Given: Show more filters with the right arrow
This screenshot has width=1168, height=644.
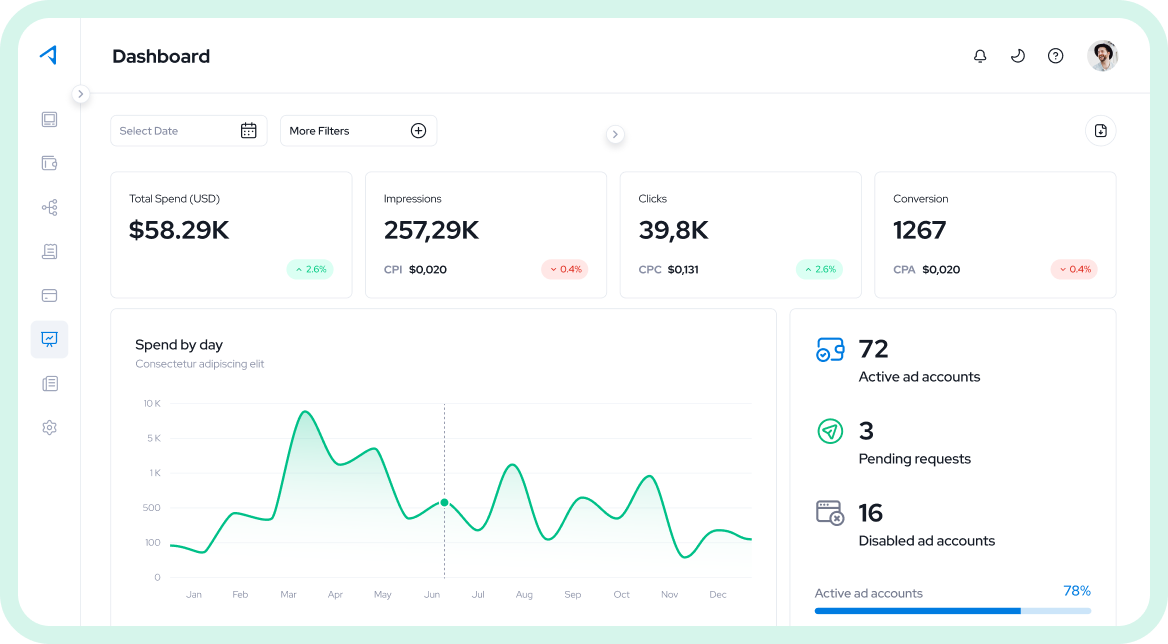Looking at the screenshot, I should coord(615,135).
